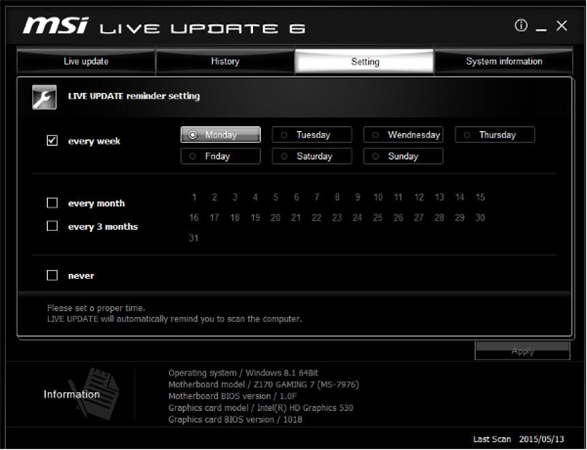Close the Live Update 6 window
587x450 pixels.
[562, 25]
